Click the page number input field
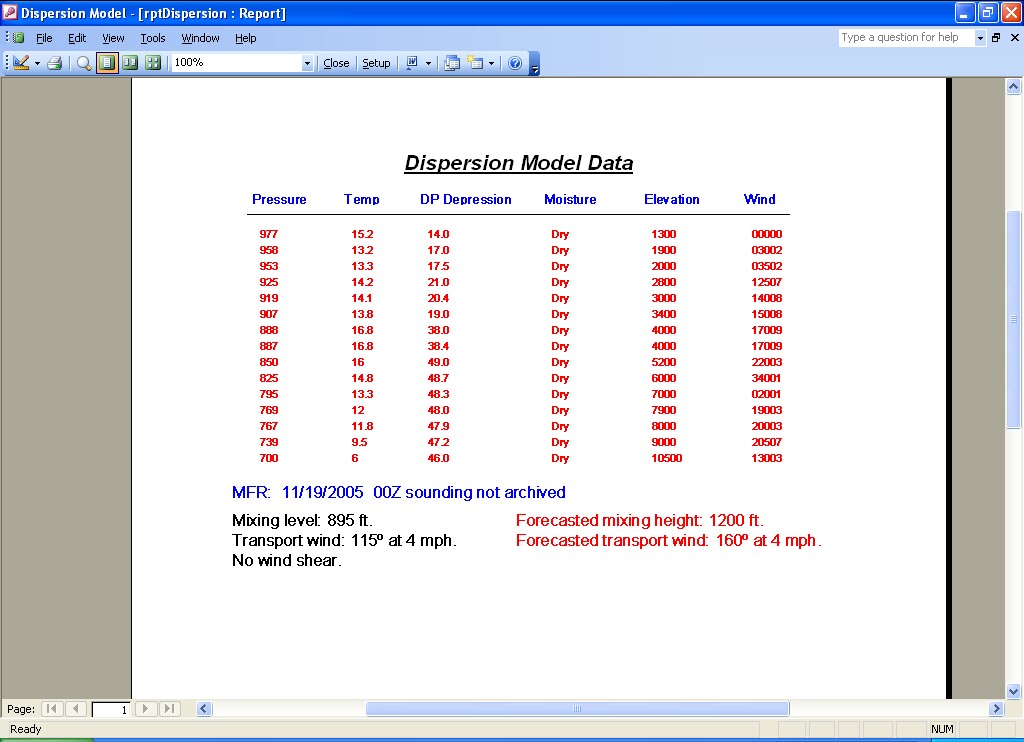This screenshot has width=1024, height=742. click(x=111, y=709)
